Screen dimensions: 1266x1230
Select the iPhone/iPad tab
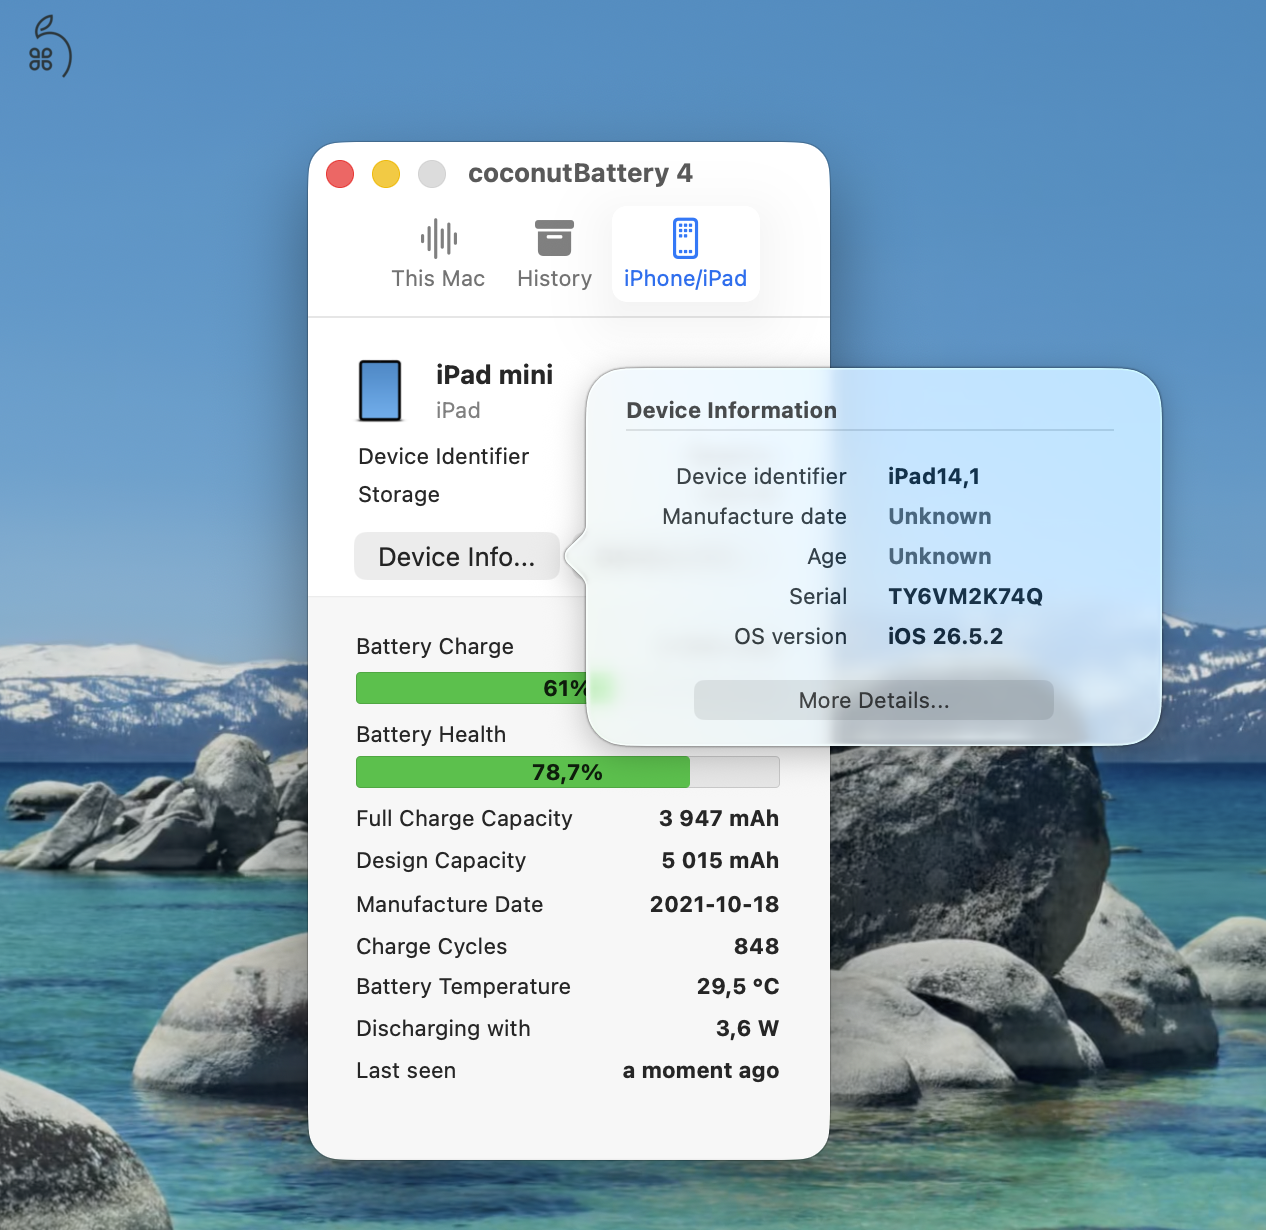point(685,254)
